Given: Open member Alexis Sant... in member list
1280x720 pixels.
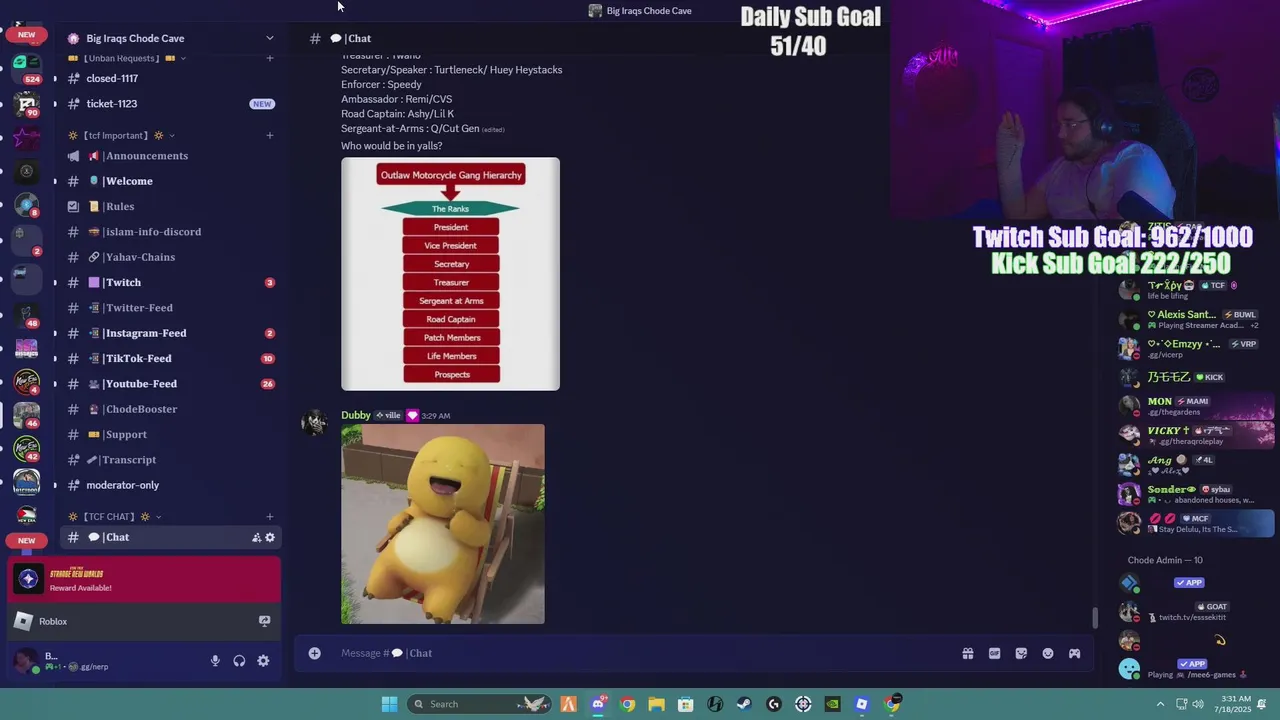Looking at the screenshot, I should [x=1195, y=319].
